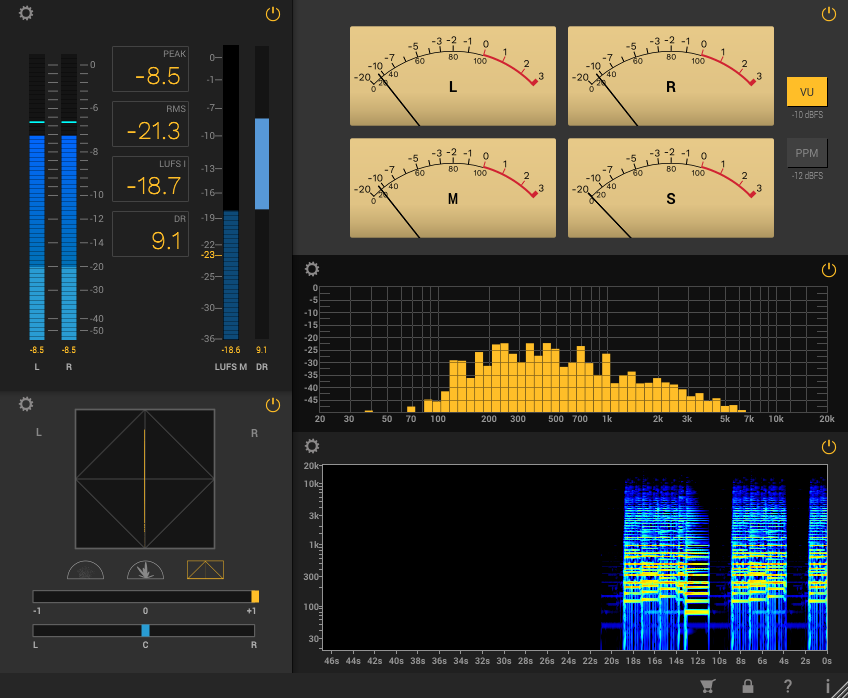Toggle power for the level meter panel

tap(273, 14)
